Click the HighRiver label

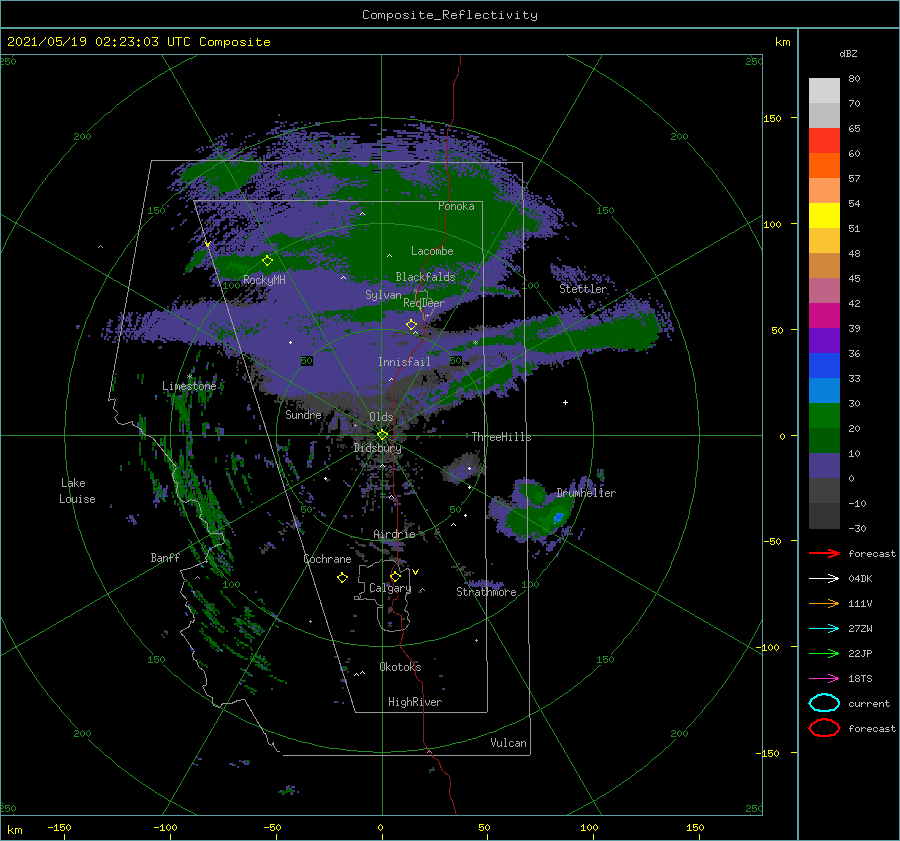pos(415,702)
